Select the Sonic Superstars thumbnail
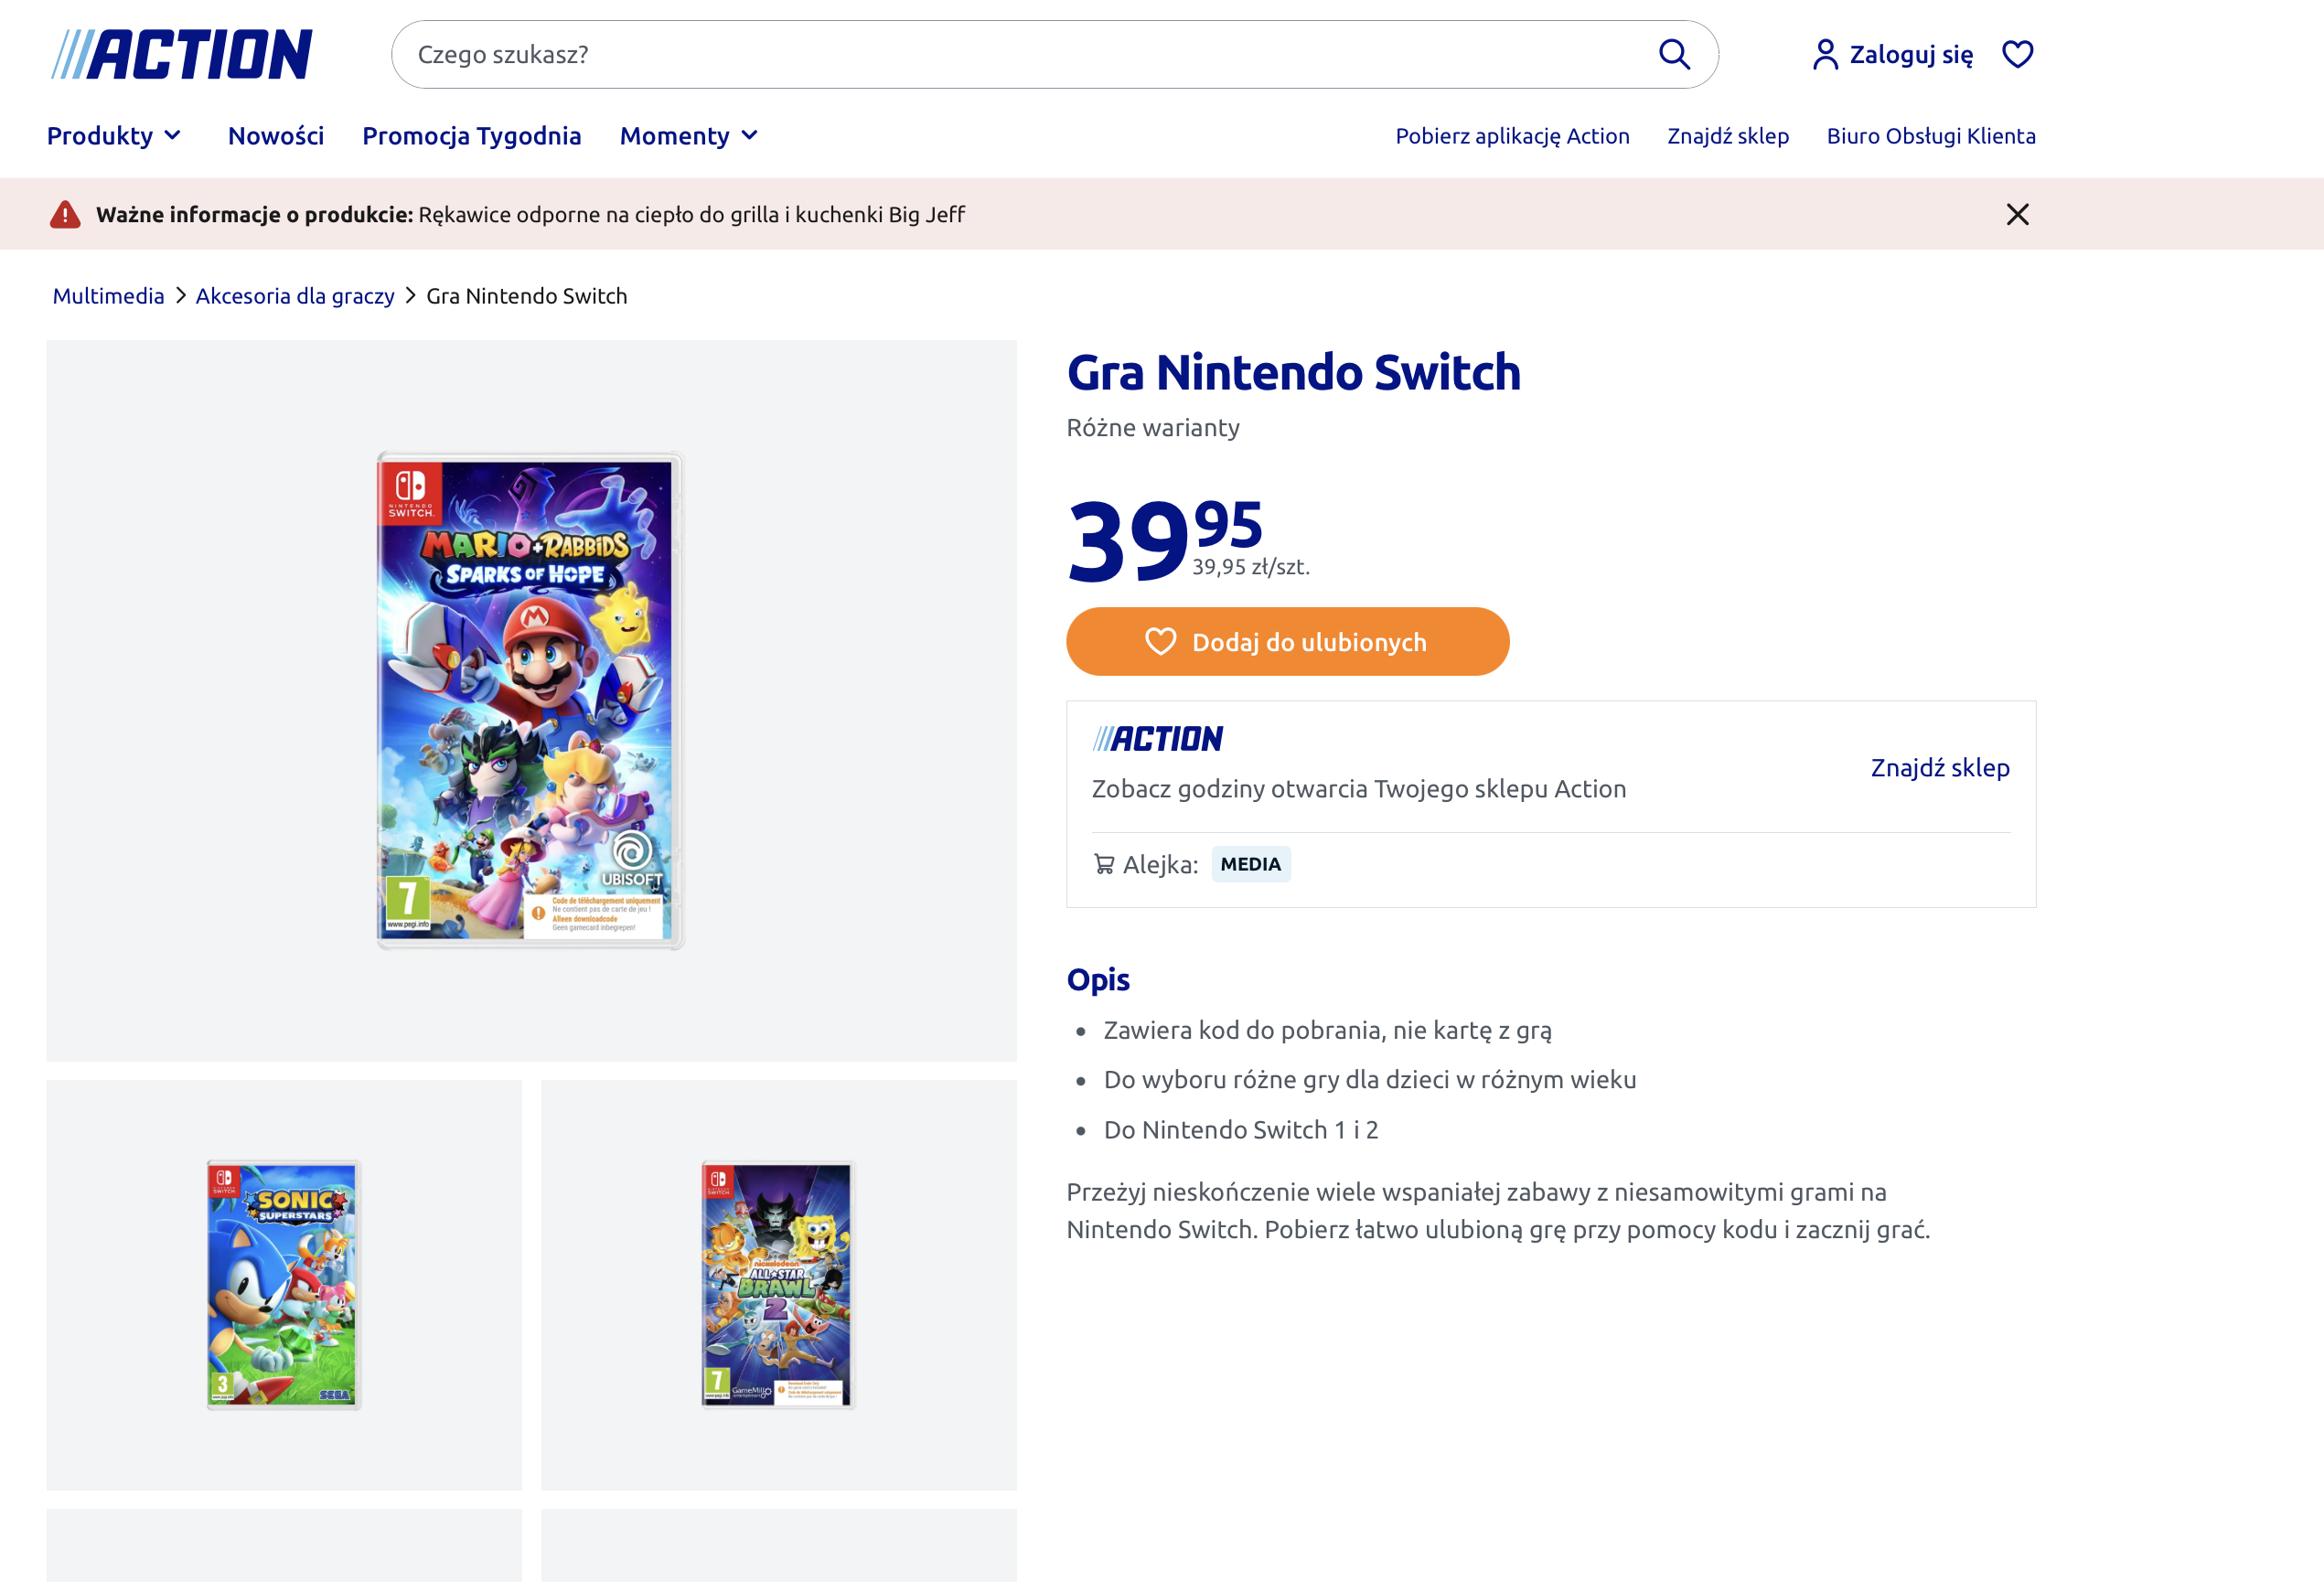 pos(284,1284)
